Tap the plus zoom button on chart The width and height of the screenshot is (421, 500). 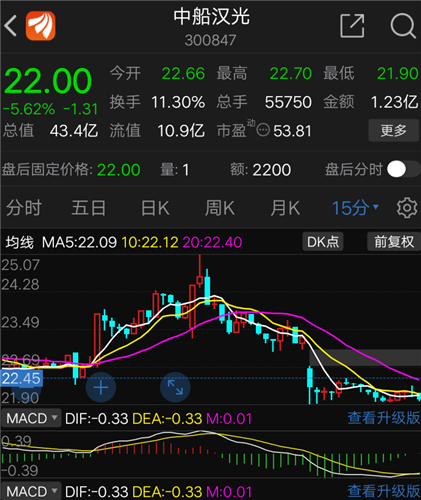(x=101, y=388)
